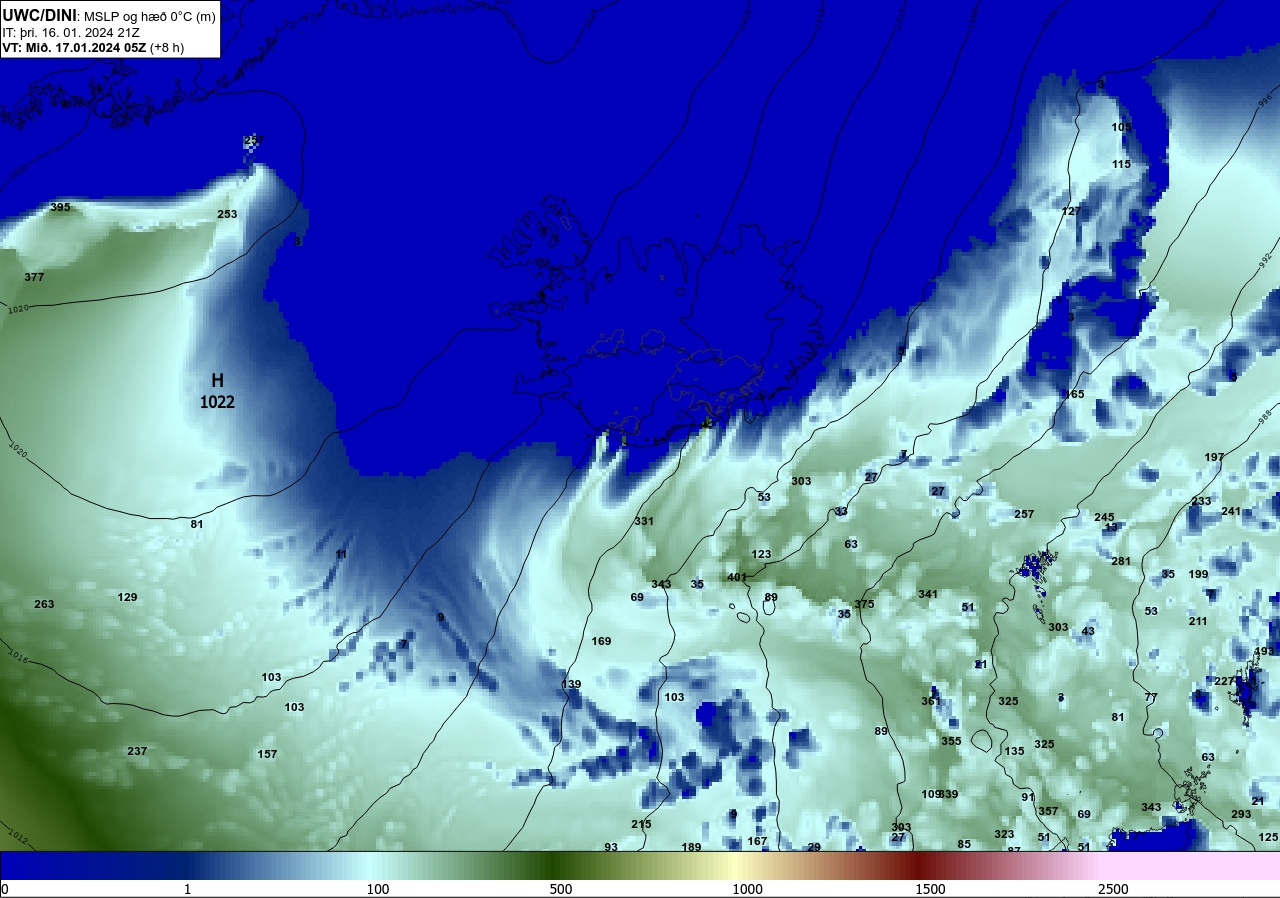This screenshot has width=1280, height=898.
Task: Click the 127 height value
Action: tap(1071, 211)
